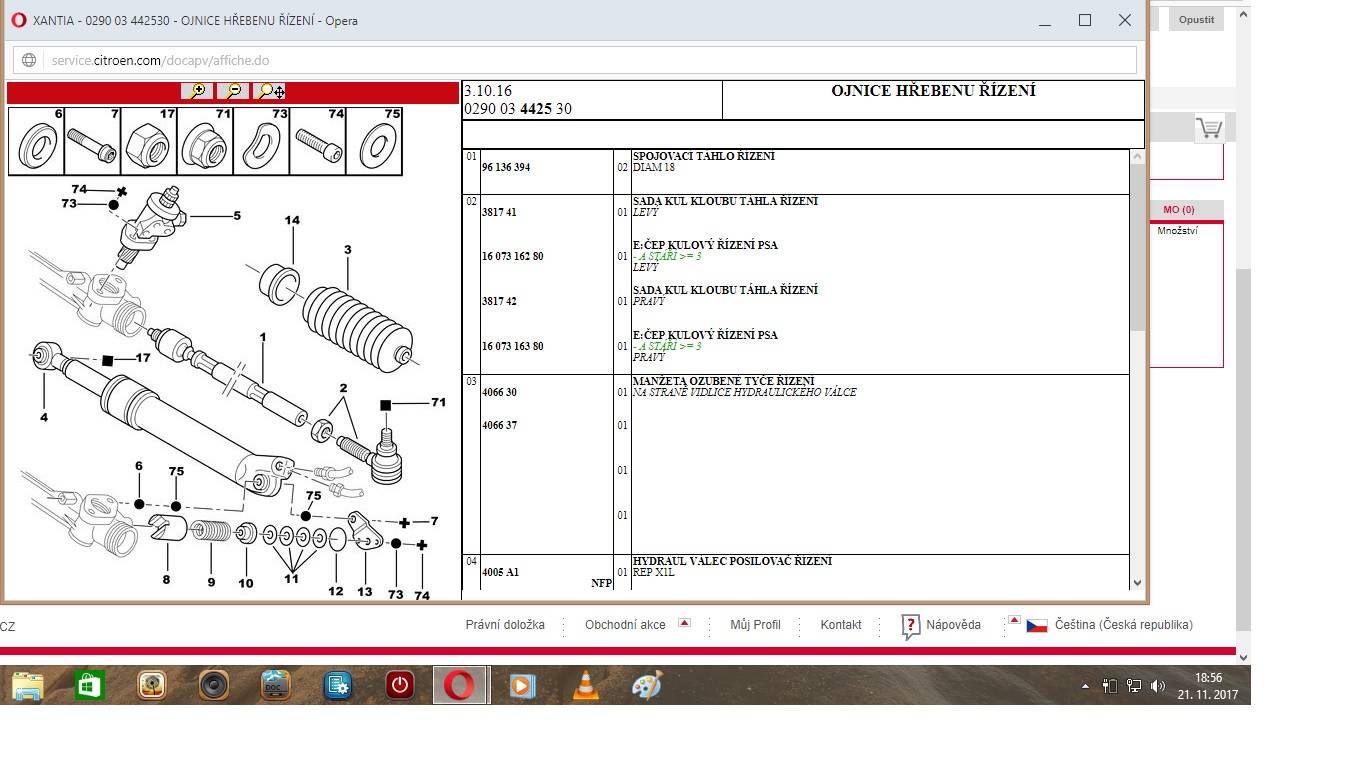Open the media player taskbar icon
The image size is (1366, 768).
pyautogui.click(x=523, y=686)
